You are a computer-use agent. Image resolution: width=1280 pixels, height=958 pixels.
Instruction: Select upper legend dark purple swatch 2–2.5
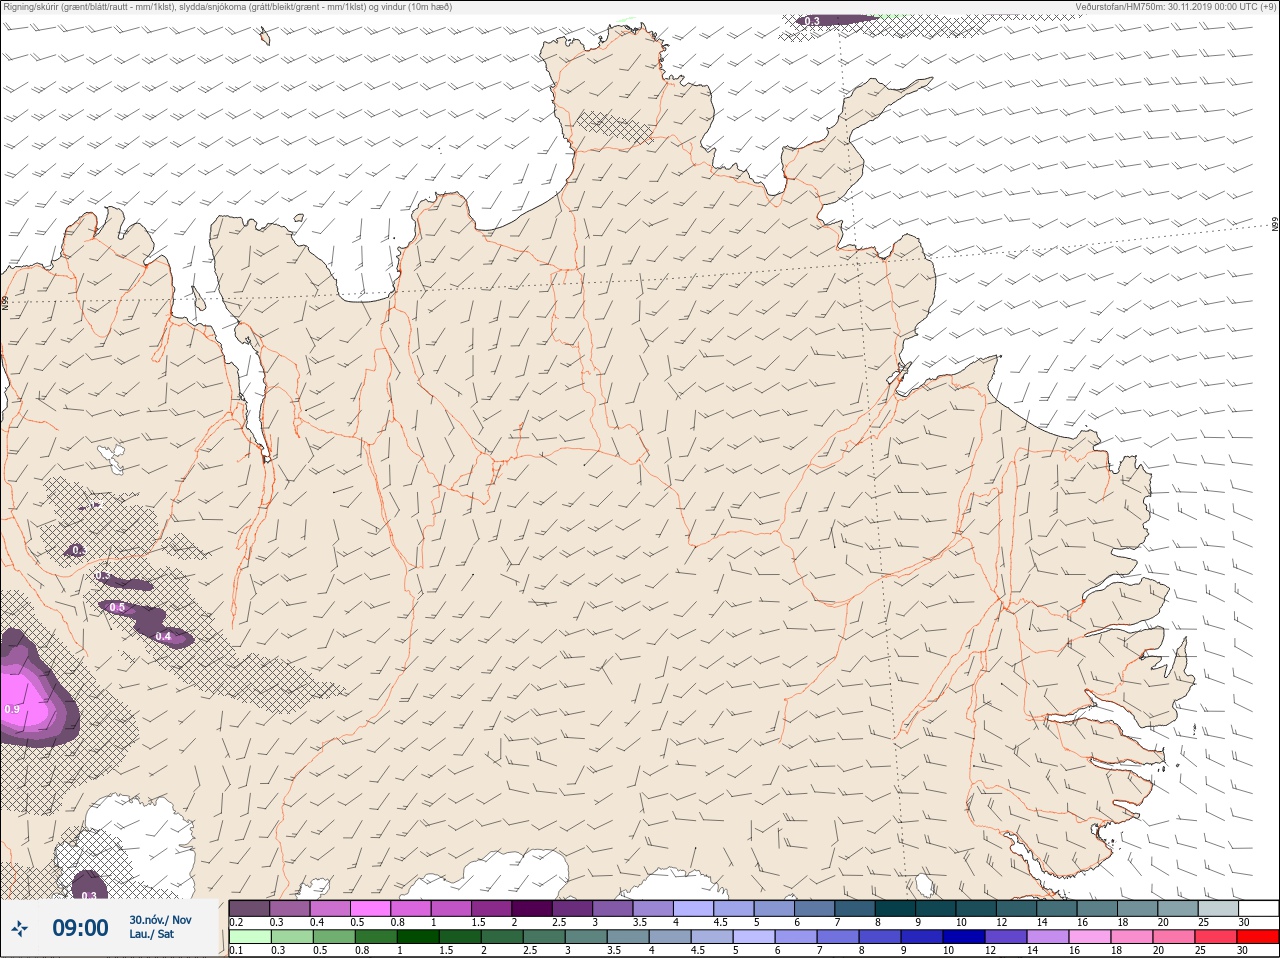tap(533, 908)
